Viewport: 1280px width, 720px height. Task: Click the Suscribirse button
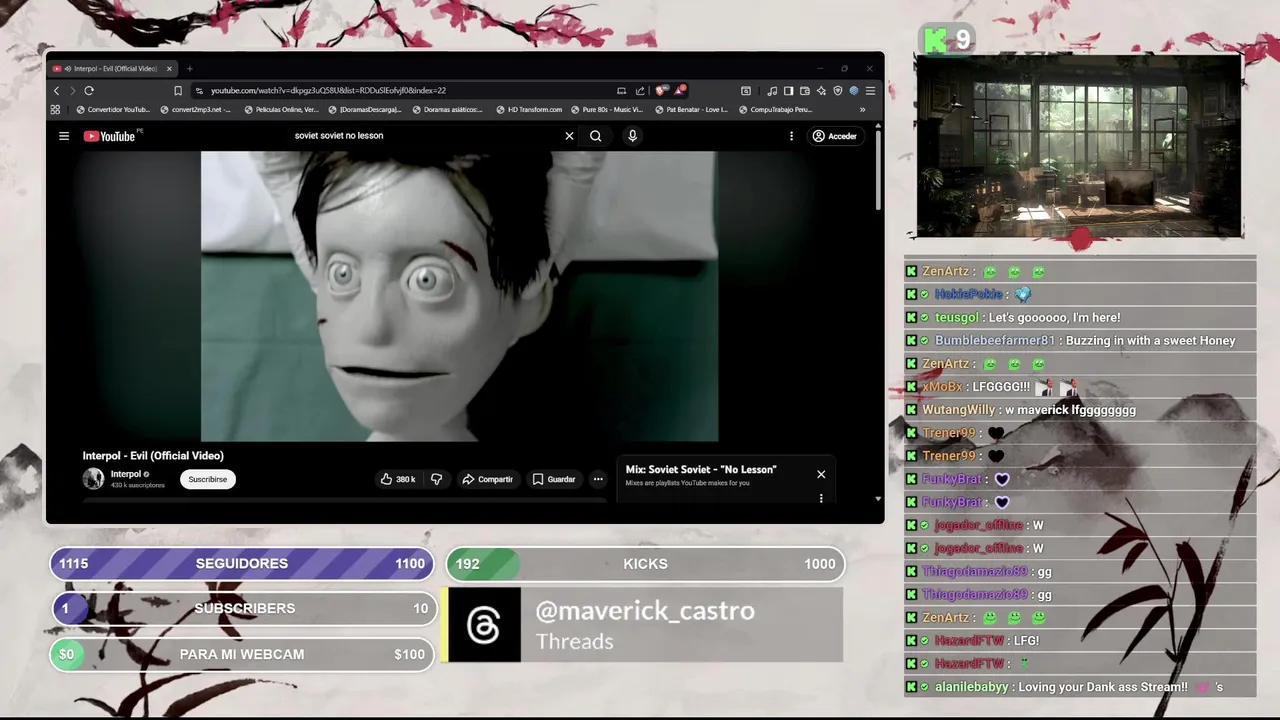[208, 479]
